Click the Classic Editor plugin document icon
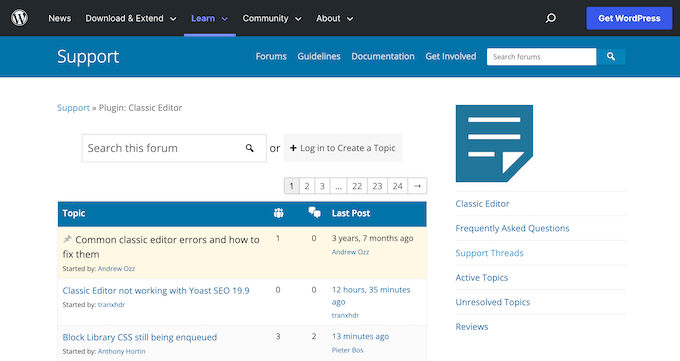Image resolution: width=680 pixels, height=361 pixels. pyautogui.click(x=494, y=143)
